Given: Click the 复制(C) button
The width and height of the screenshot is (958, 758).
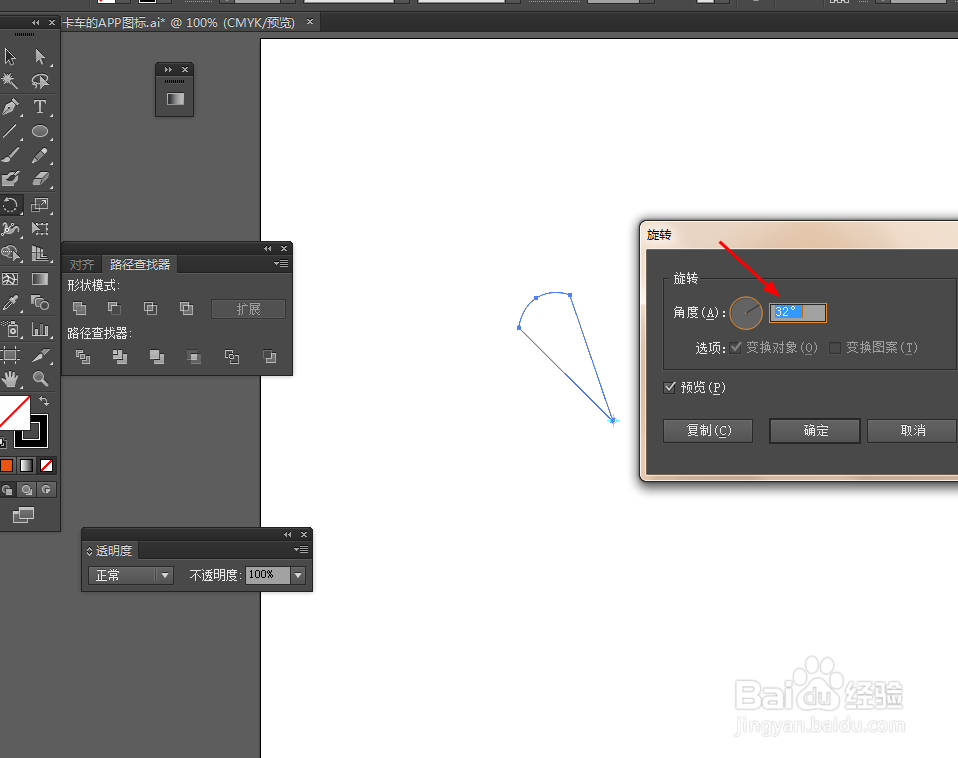Looking at the screenshot, I should pos(708,431).
